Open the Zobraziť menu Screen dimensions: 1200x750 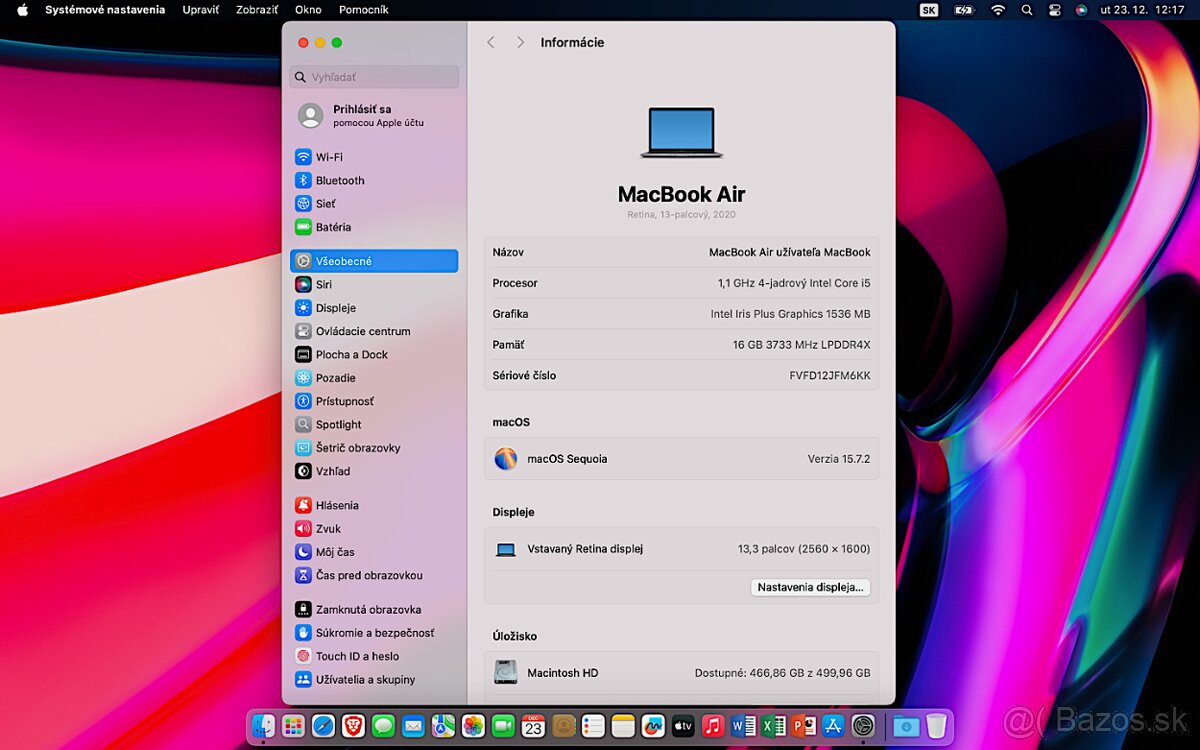(x=256, y=9)
